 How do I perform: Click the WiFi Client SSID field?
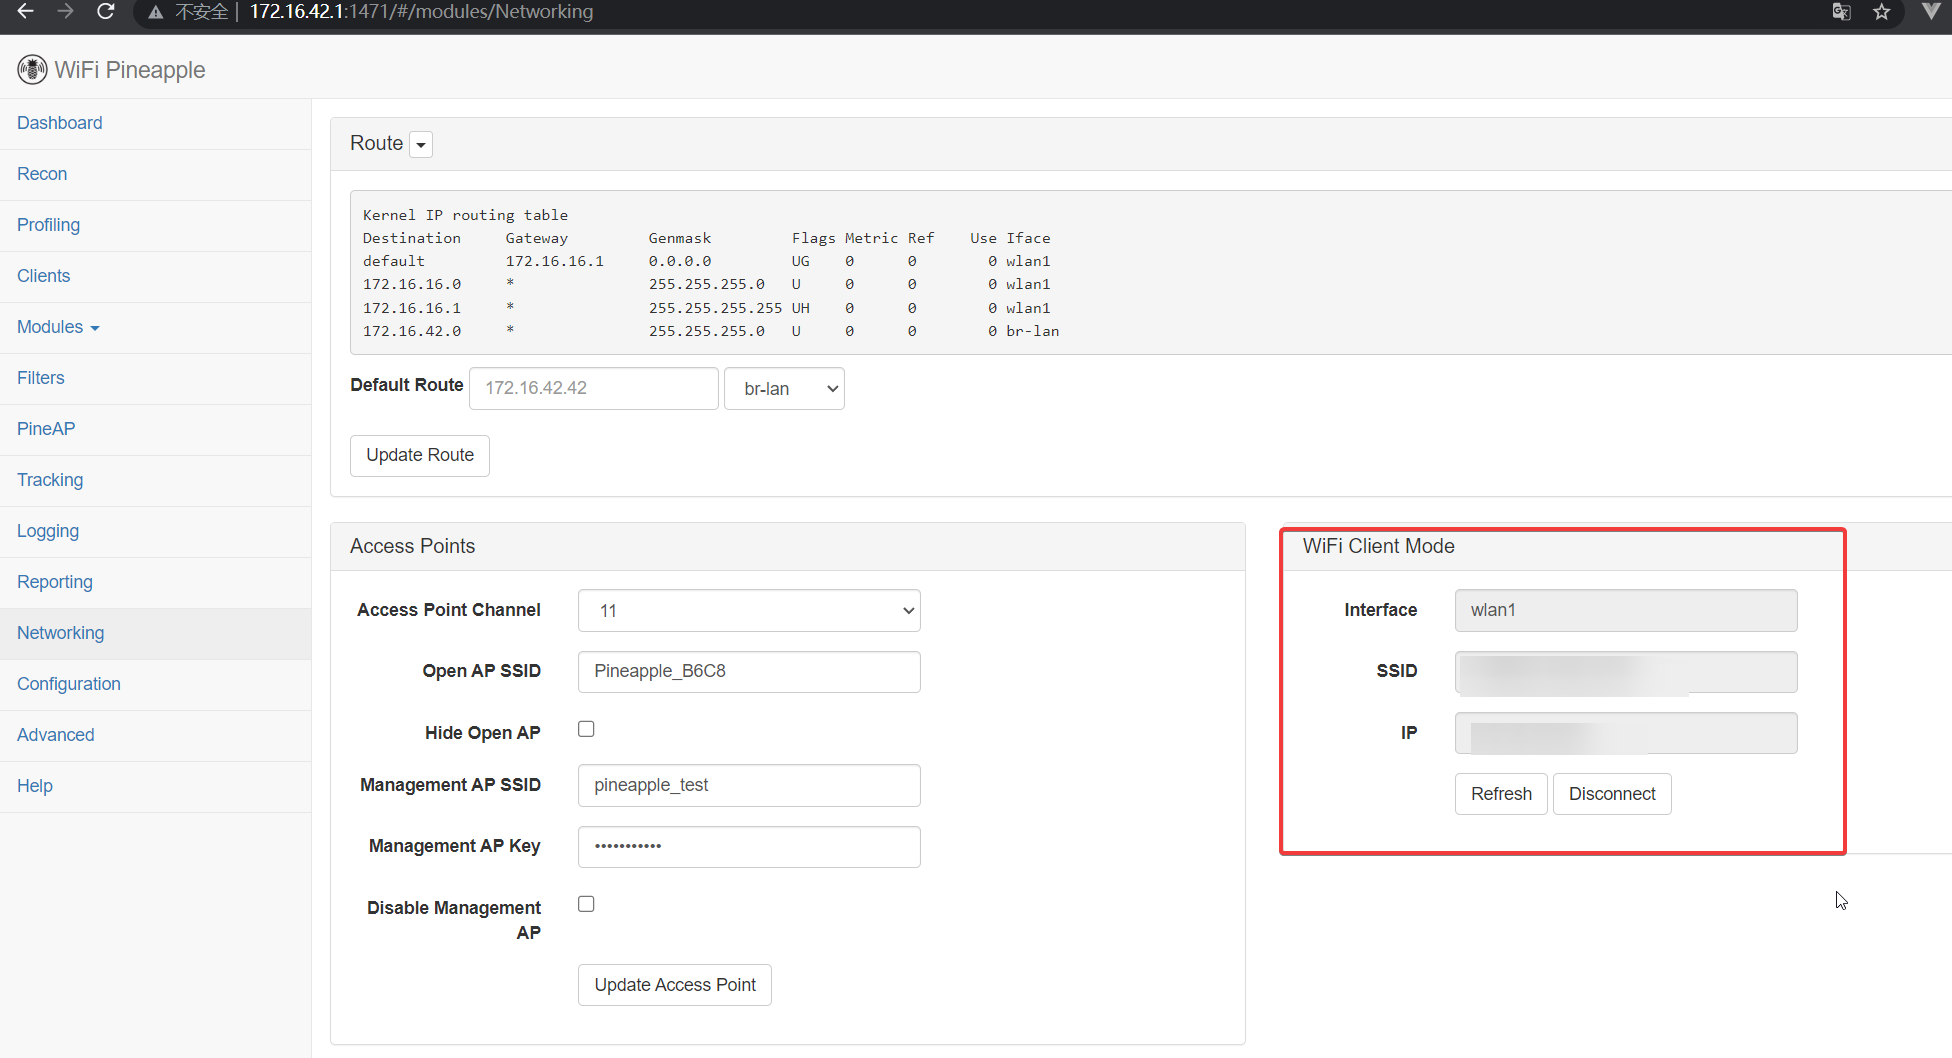click(1626, 672)
